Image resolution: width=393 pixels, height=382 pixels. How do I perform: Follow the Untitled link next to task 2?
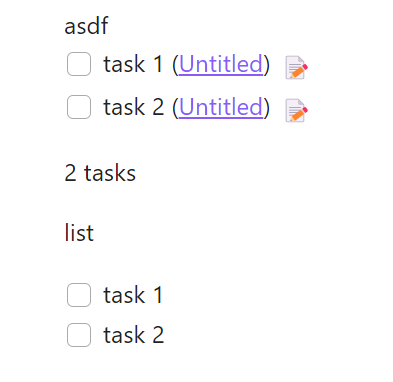tap(221, 107)
